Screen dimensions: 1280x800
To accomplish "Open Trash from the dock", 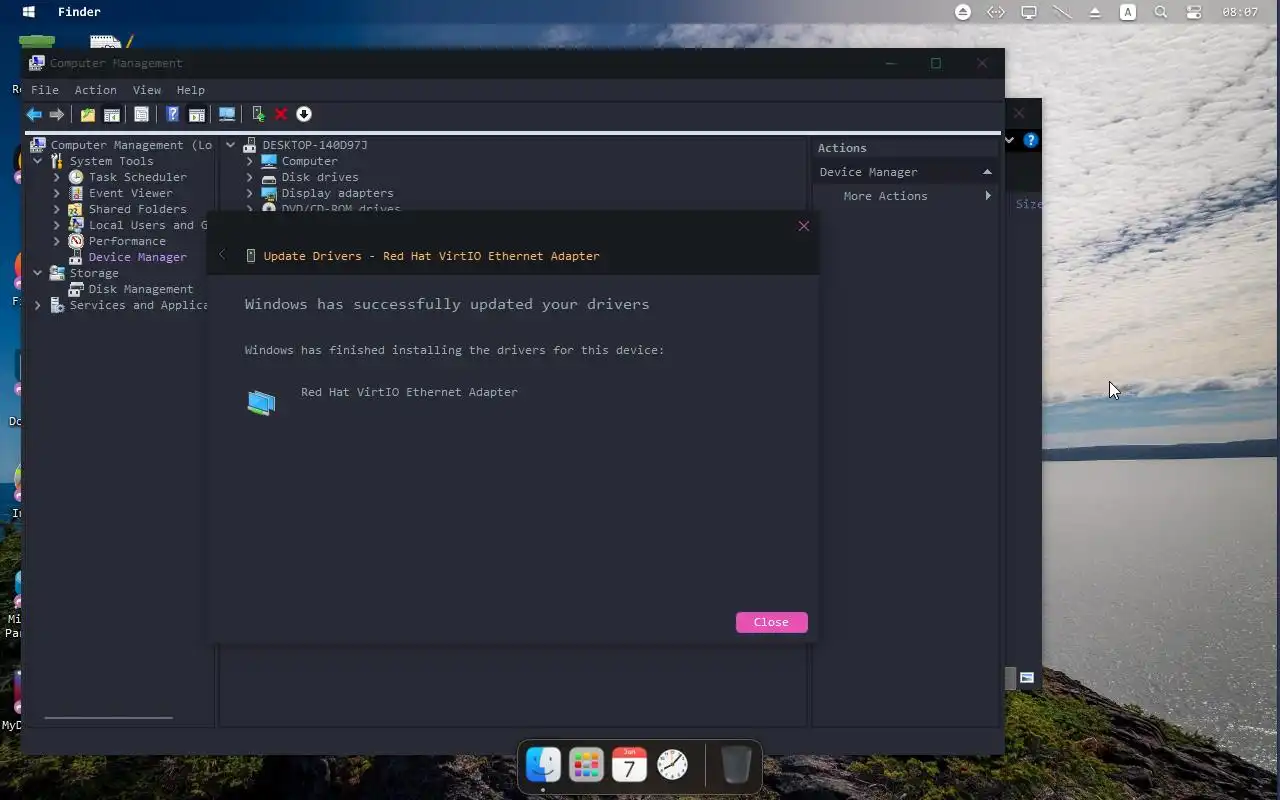I will pos(736,765).
